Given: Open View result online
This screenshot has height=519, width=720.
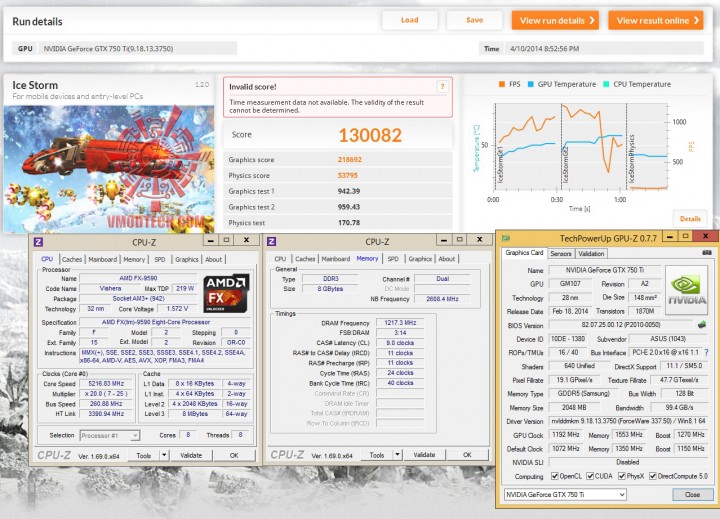Looking at the screenshot, I should click(656, 20).
